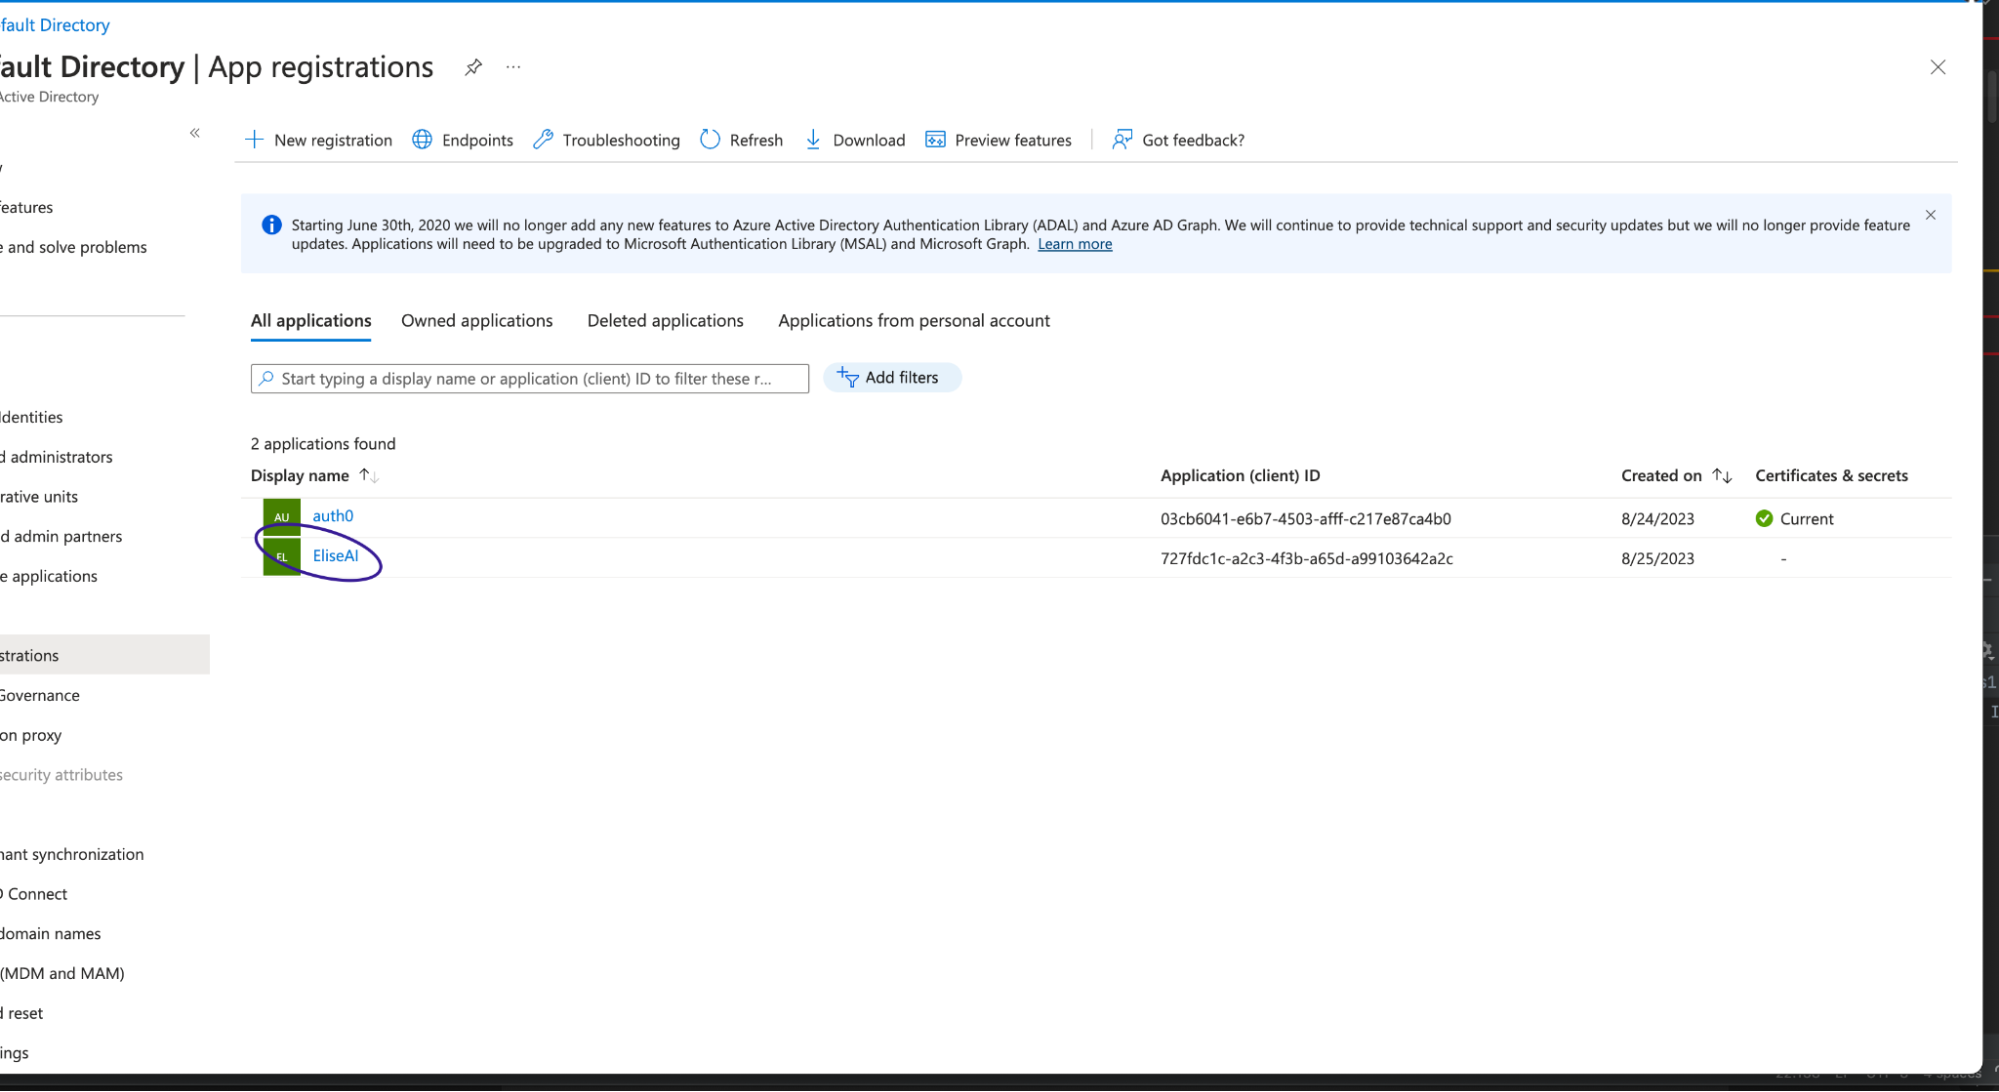Open Identities item in sidebar
This screenshot has height=1092, width=1999.
pyautogui.click(x=31, y=417)
